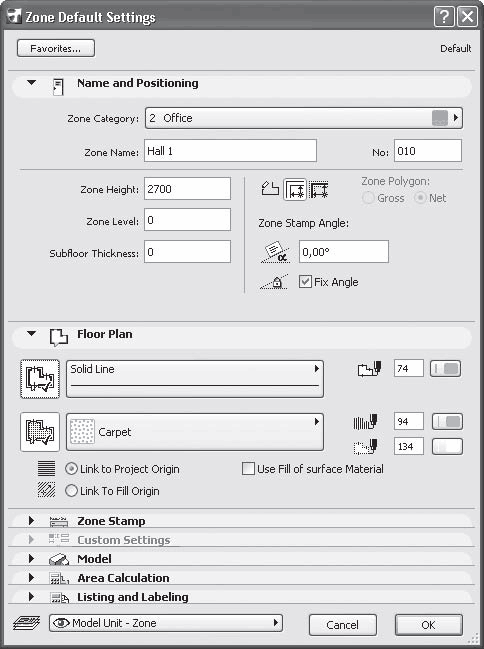484x649 pixels.
Task: Select Link To Fill Origin radio button
Action: pyautogui.click(x=71, y=491)
